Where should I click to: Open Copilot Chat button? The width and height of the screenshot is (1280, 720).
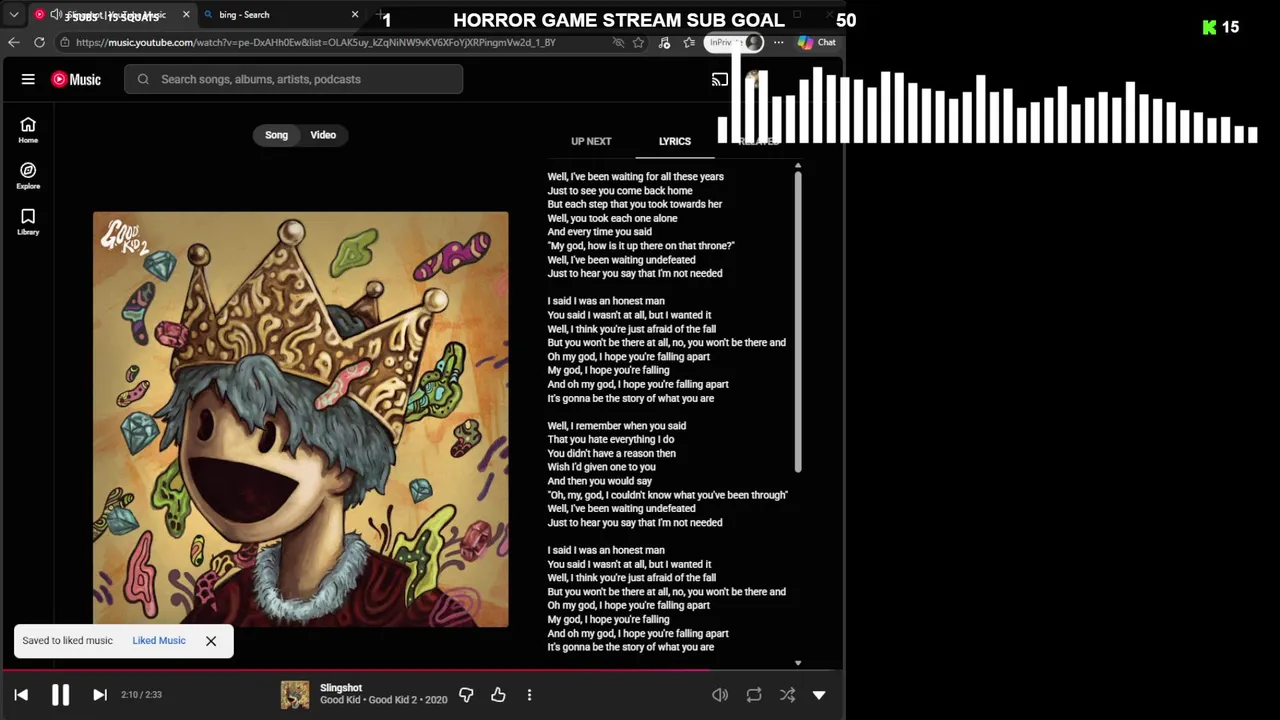[817, 42]
